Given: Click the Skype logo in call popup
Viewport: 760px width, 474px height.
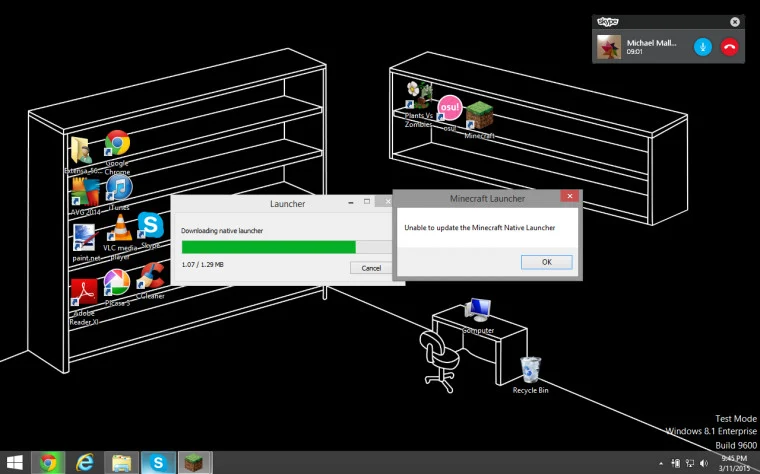Looking at the screenshot, I should tap(608, 22).
